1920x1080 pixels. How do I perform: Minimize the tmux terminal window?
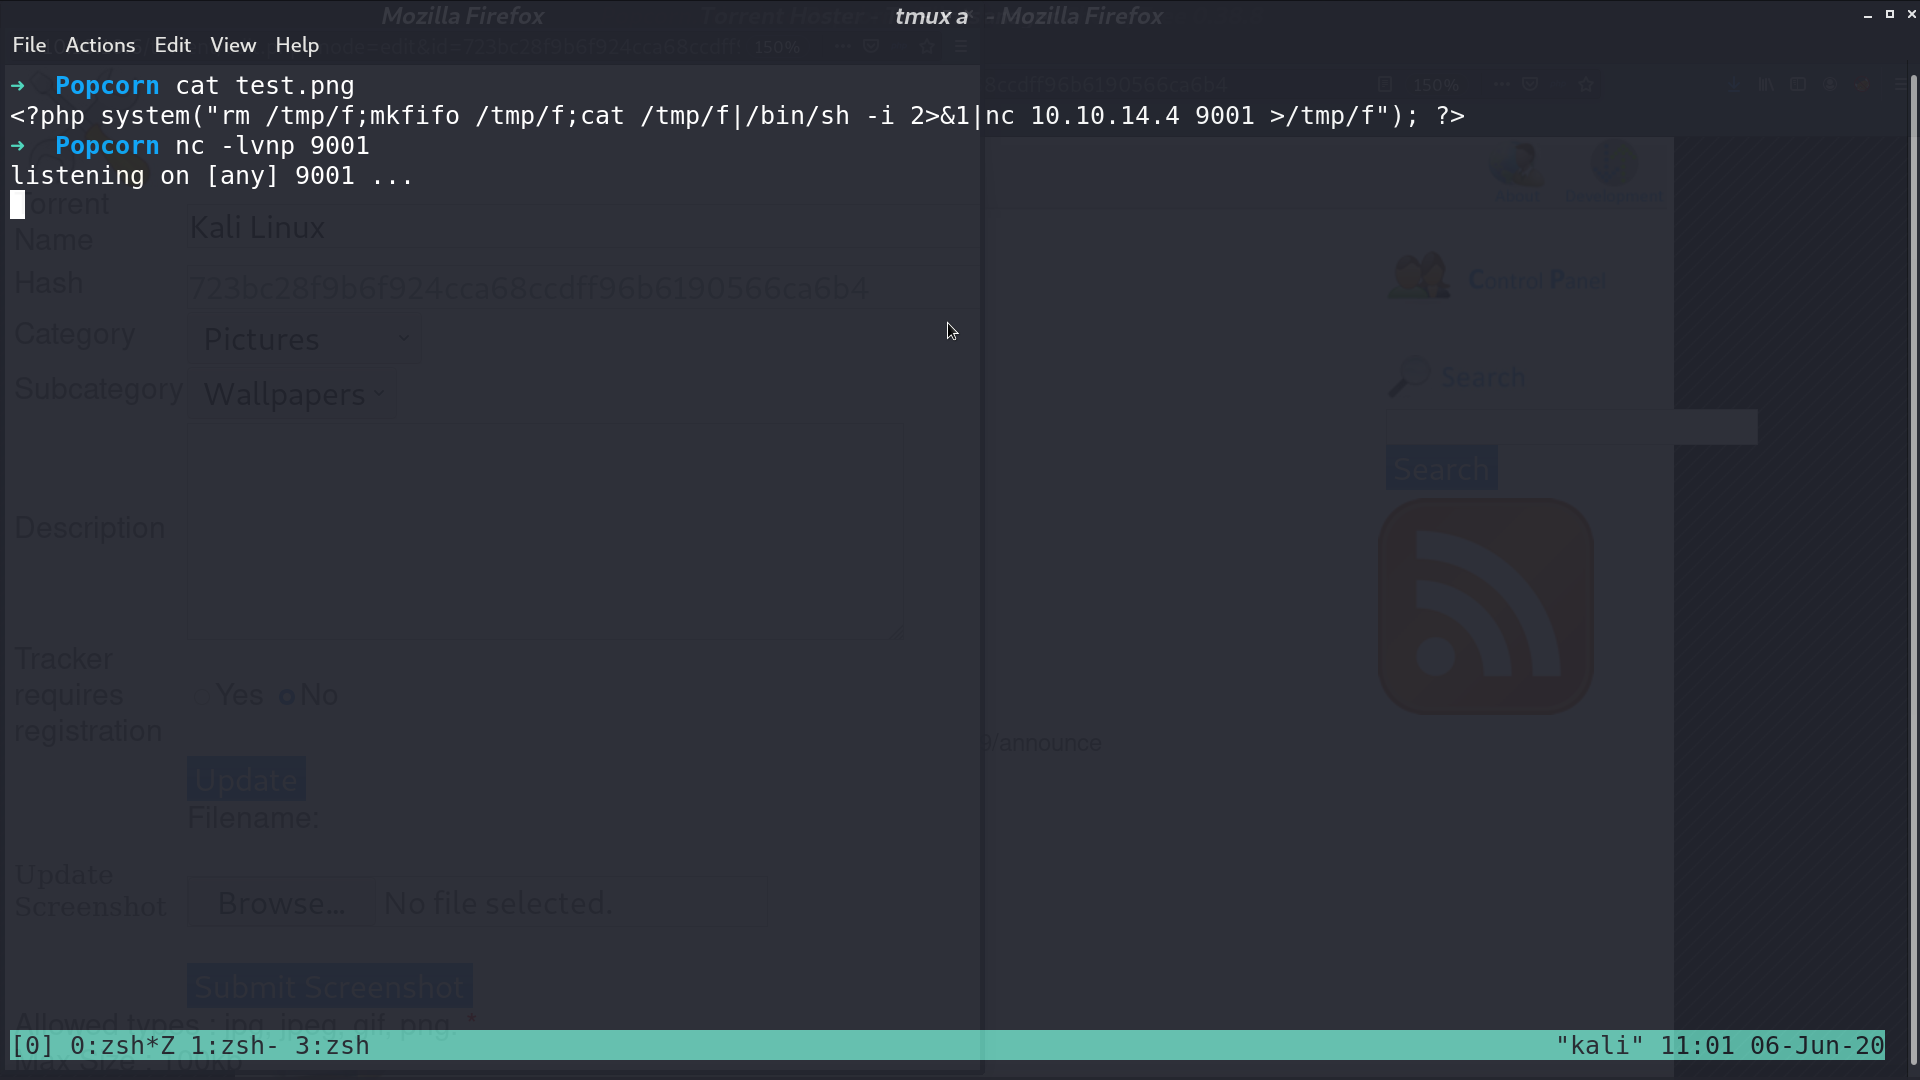[1868, 15]
